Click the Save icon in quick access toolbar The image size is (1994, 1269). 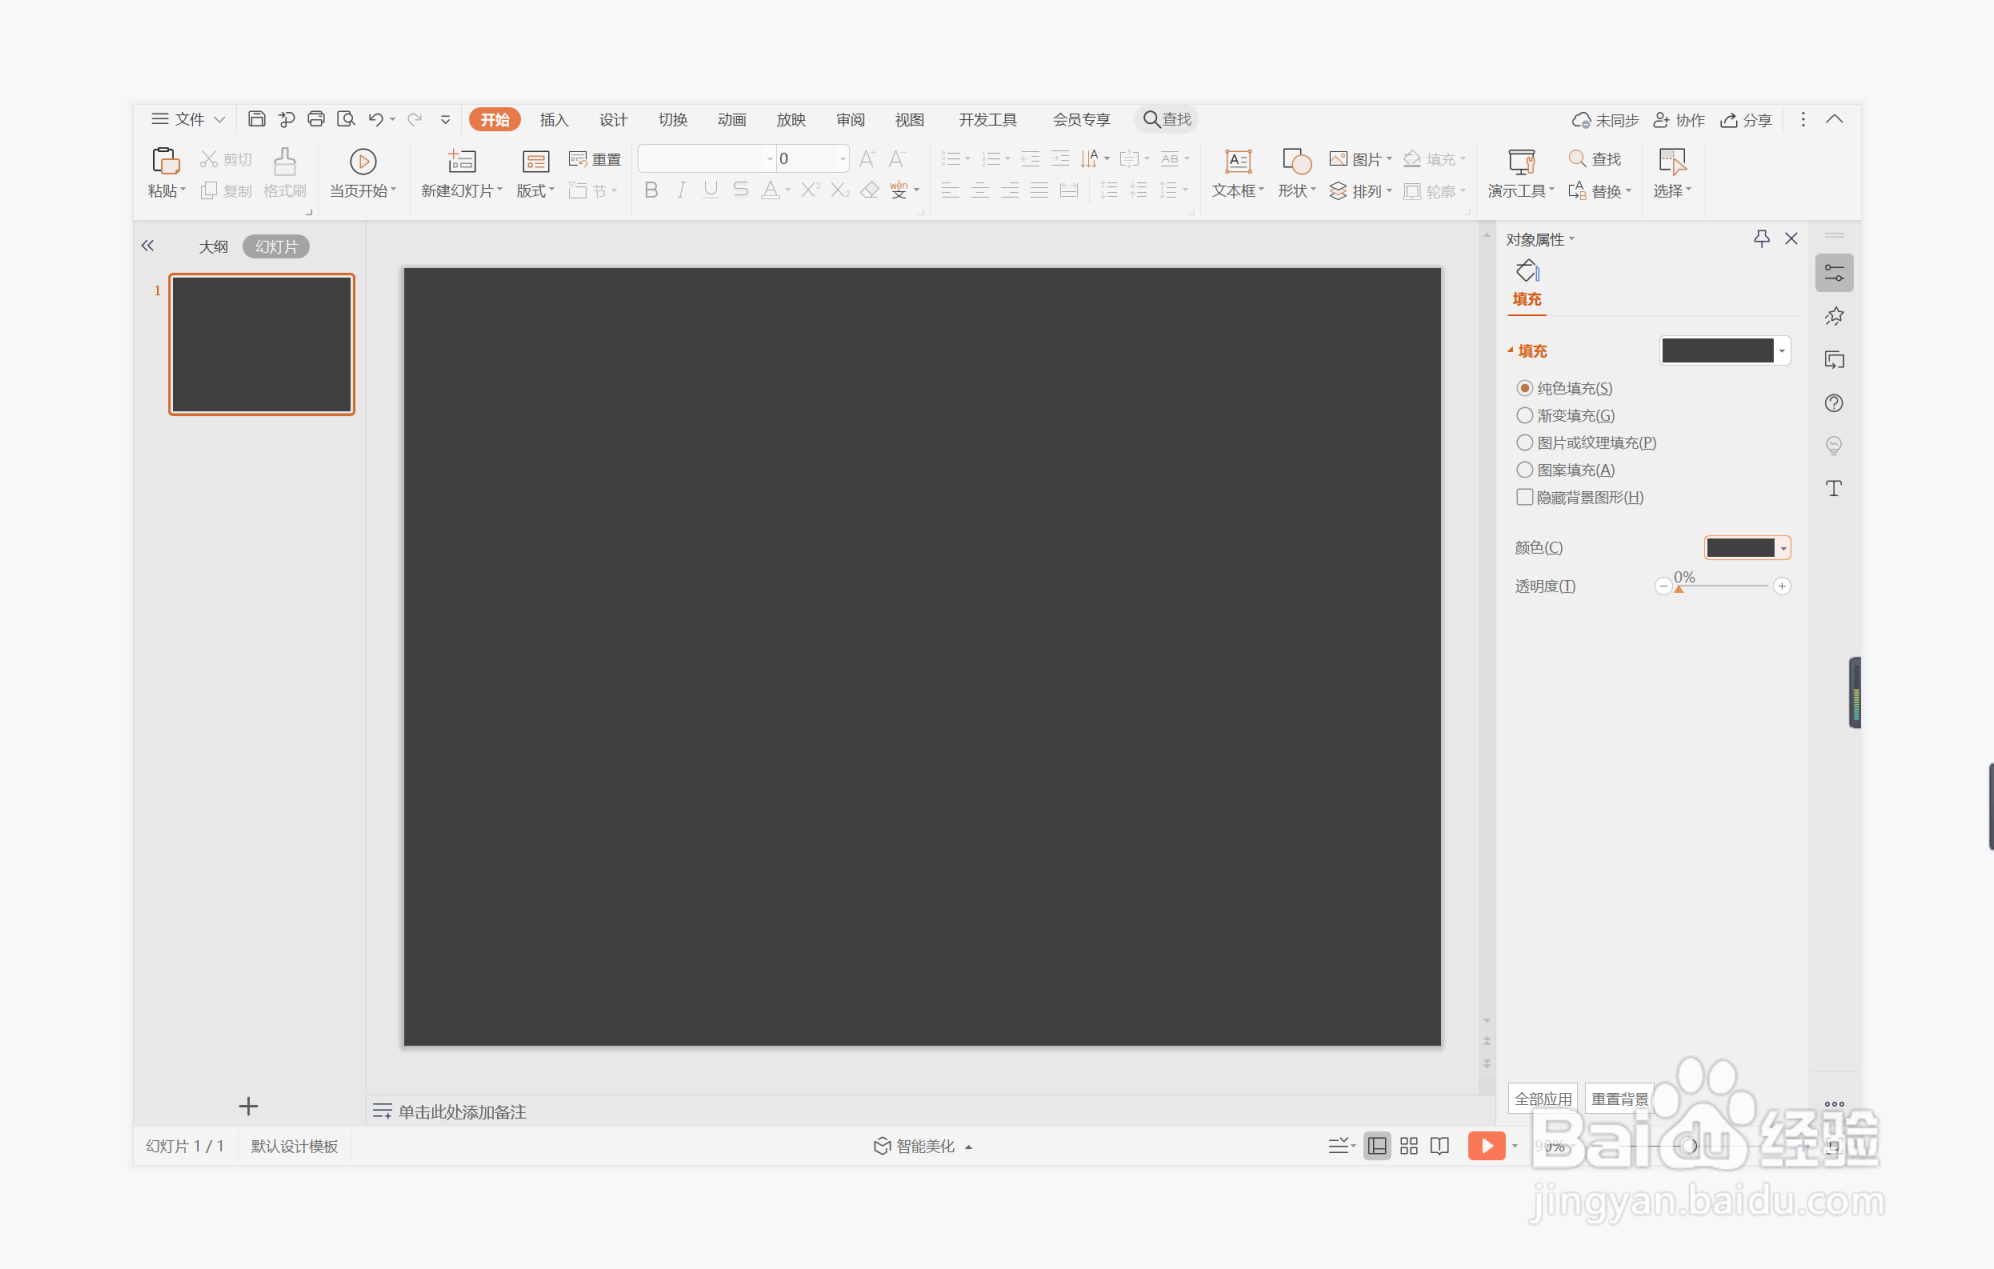pos(257,119)
